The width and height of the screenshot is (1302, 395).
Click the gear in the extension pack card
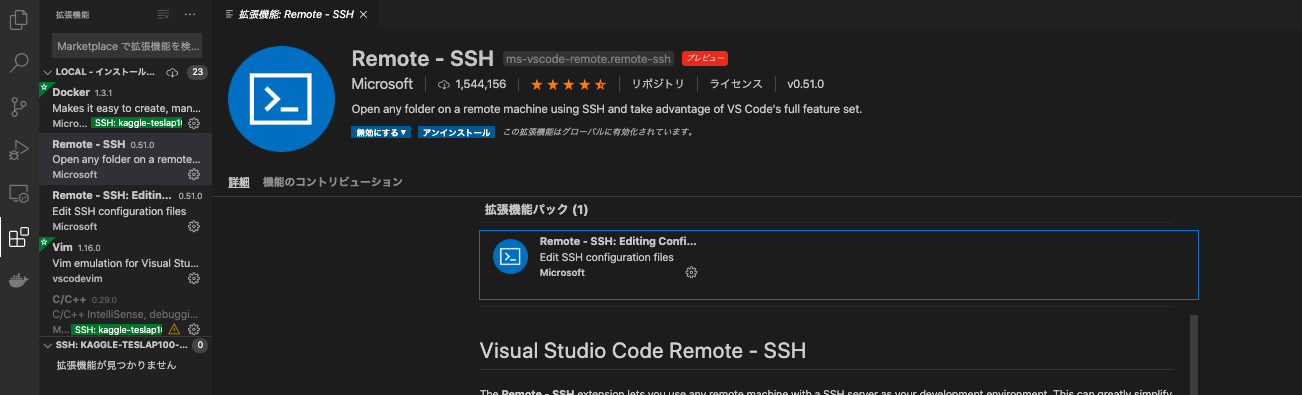[x=691, y=272]
